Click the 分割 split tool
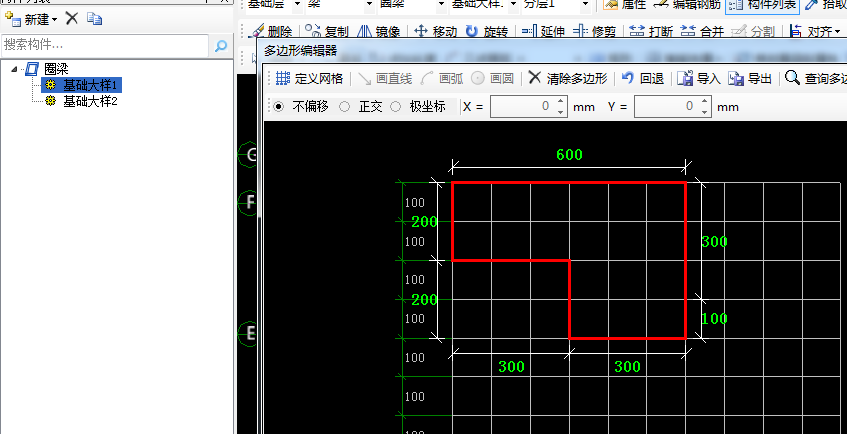This screenshot has width=847, height=434. (x=752, y=31)
